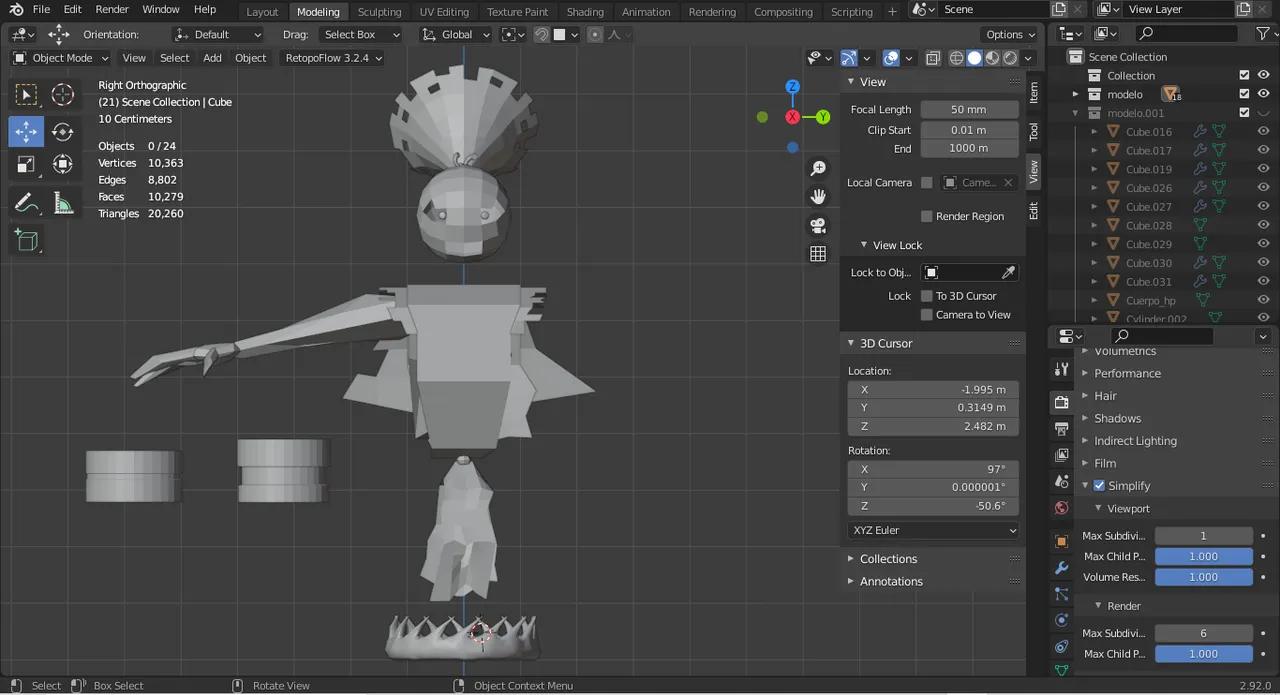1280x695 pixels.
Task: Open the Global transform orientation dropdown
Action: (x=456, y=34)
